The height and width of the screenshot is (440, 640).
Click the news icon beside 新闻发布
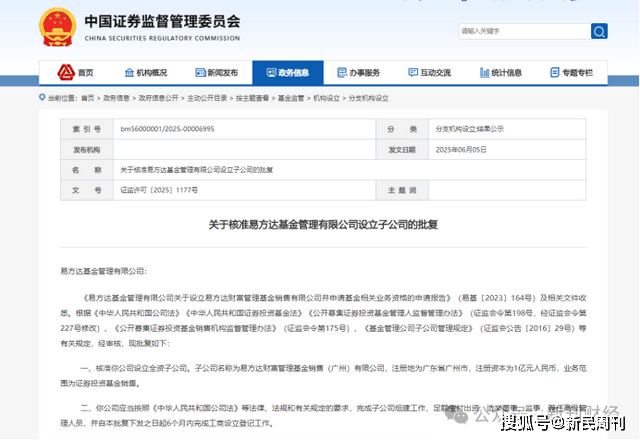coord(199,73)
